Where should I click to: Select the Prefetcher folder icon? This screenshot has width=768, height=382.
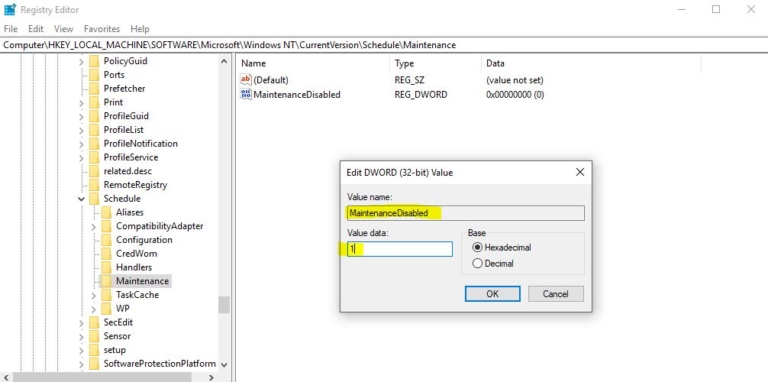tap(94, 89)
